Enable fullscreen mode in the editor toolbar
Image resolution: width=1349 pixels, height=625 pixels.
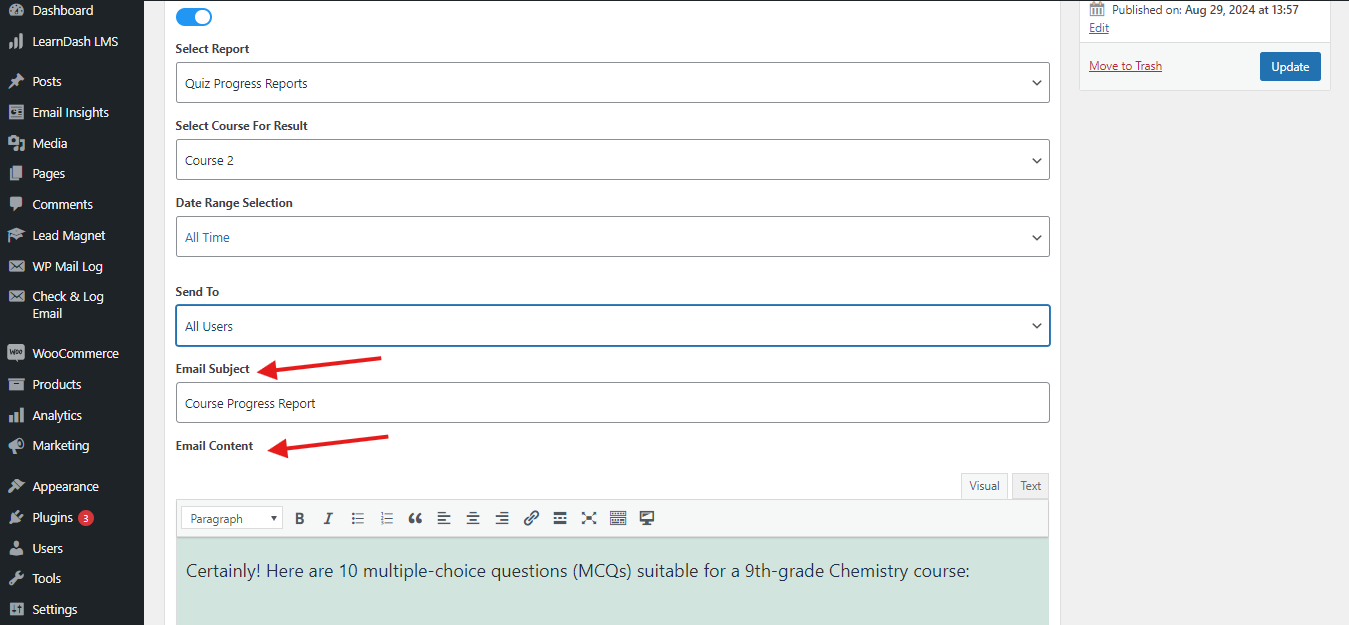(589, 518)
